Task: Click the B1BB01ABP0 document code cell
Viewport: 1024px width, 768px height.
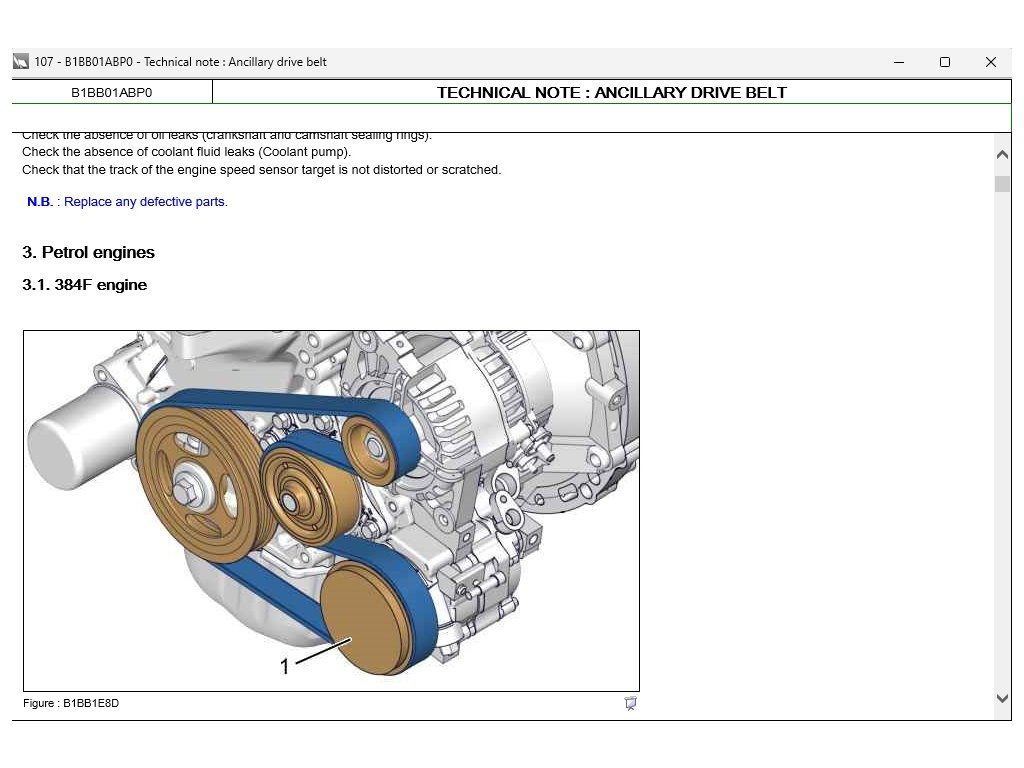Action: pos(112,93)
